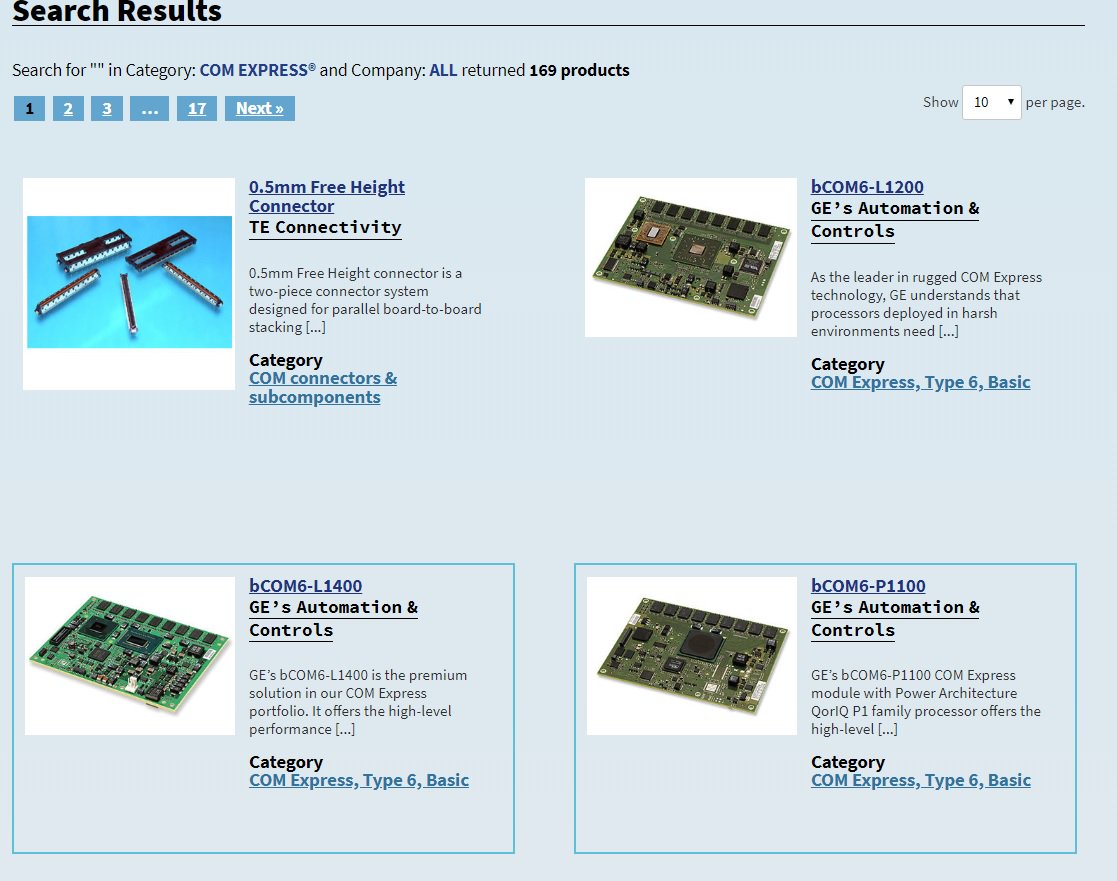Click GE's Automation & Controls under bCOM6-L1200

(895, 219)
